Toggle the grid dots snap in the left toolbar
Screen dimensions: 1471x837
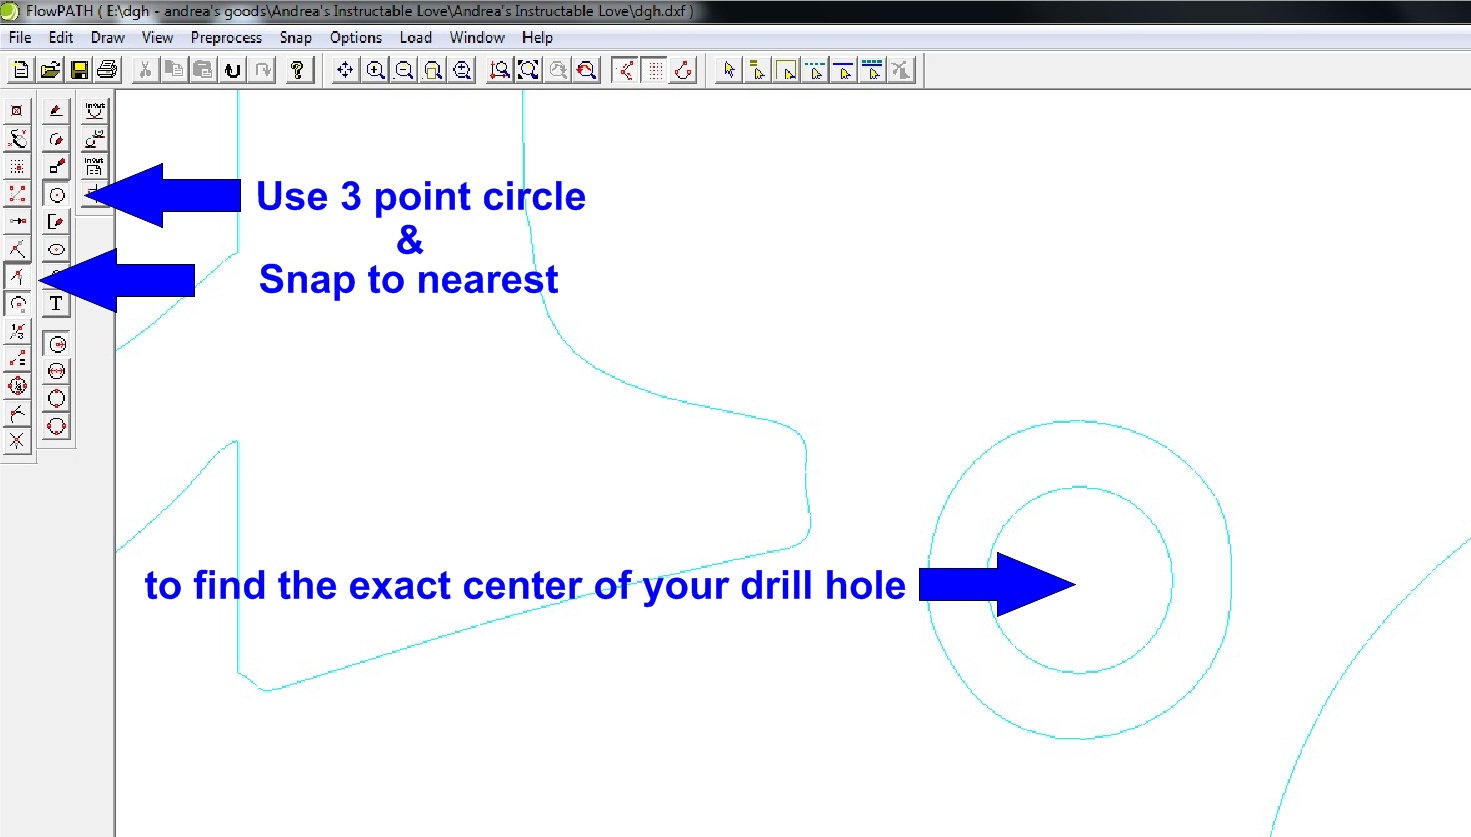tap(17, 166)
